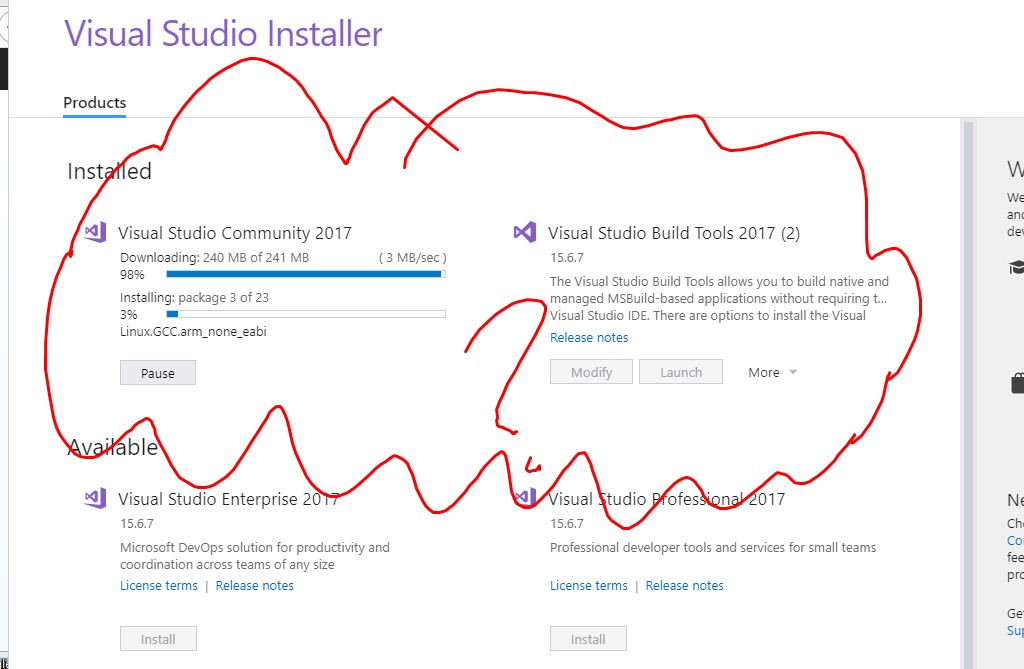This screenshot has height=669, width=1024.
Task: Expand the More dropdown for Build Tools
Action: pos(773,372)
